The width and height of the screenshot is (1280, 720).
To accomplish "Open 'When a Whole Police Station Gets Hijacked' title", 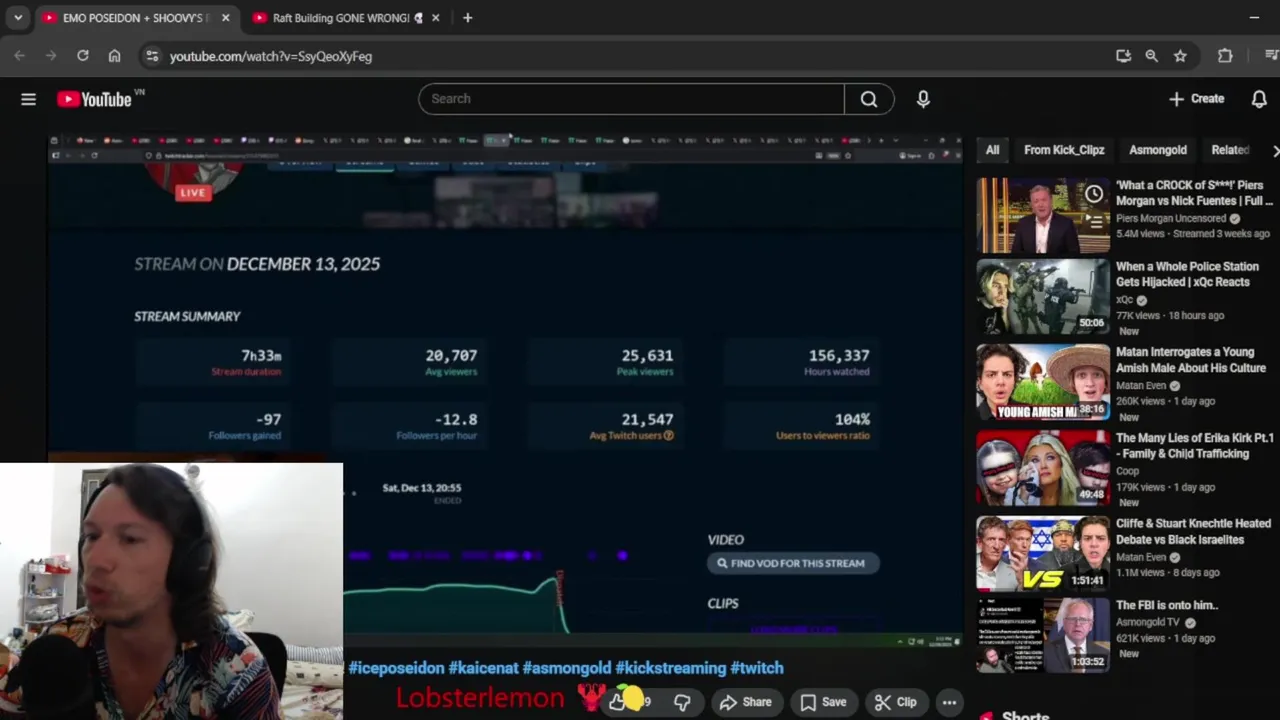I will point(1187,274).
